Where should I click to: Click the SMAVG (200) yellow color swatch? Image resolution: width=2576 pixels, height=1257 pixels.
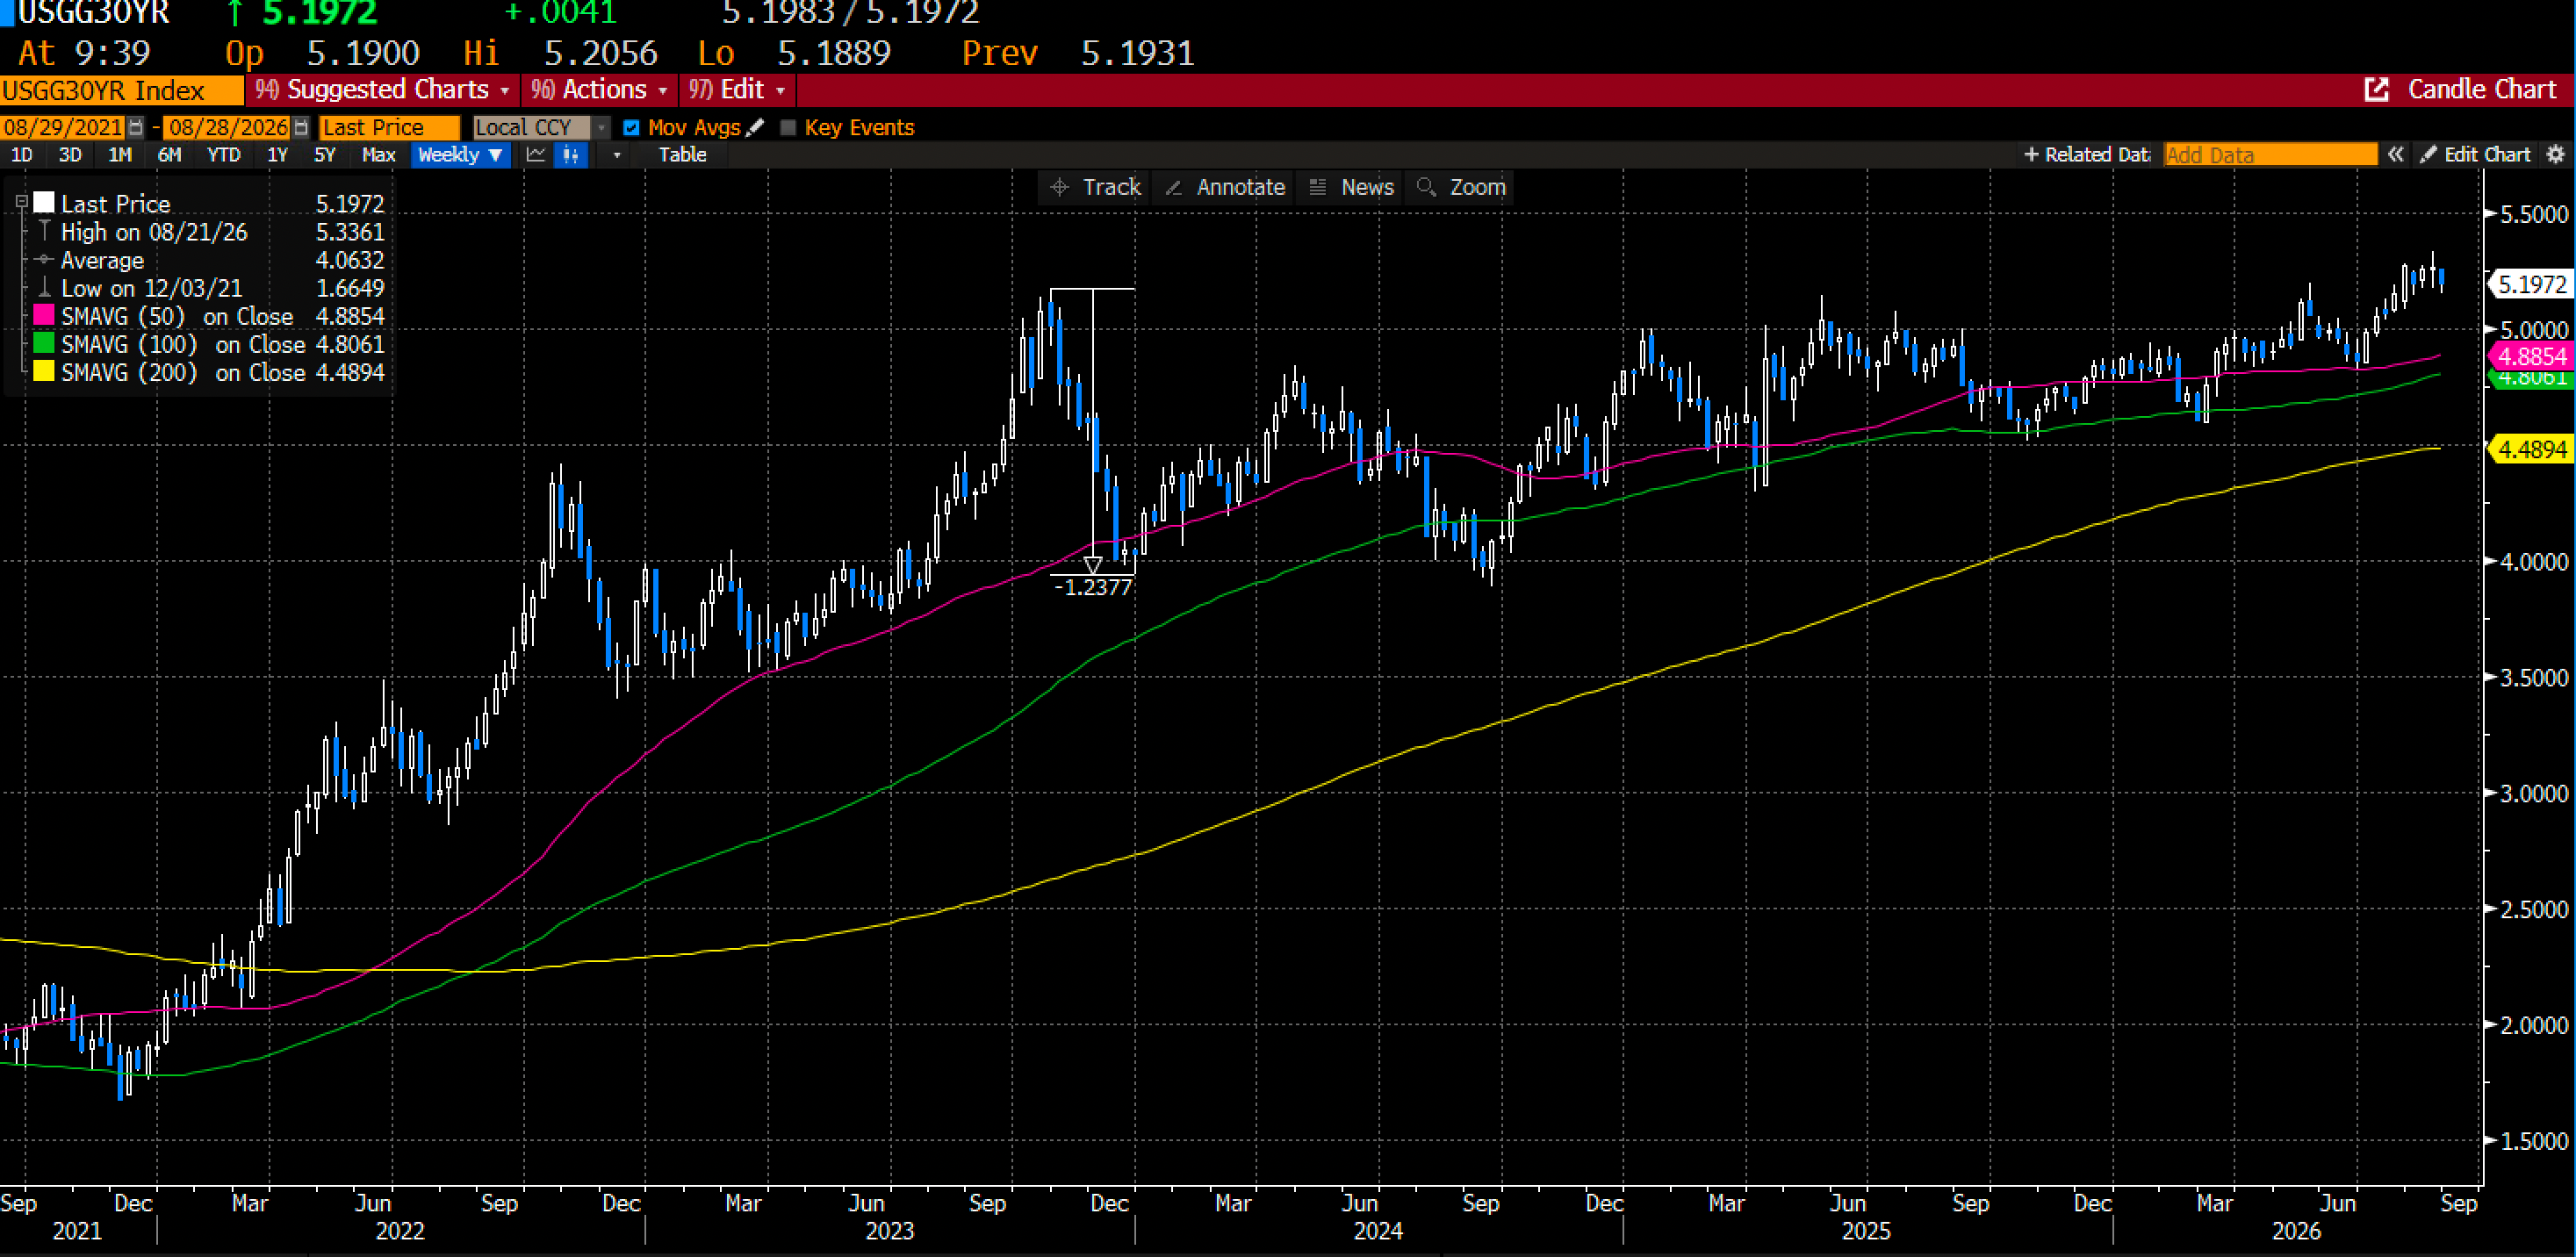click(44, 372)
